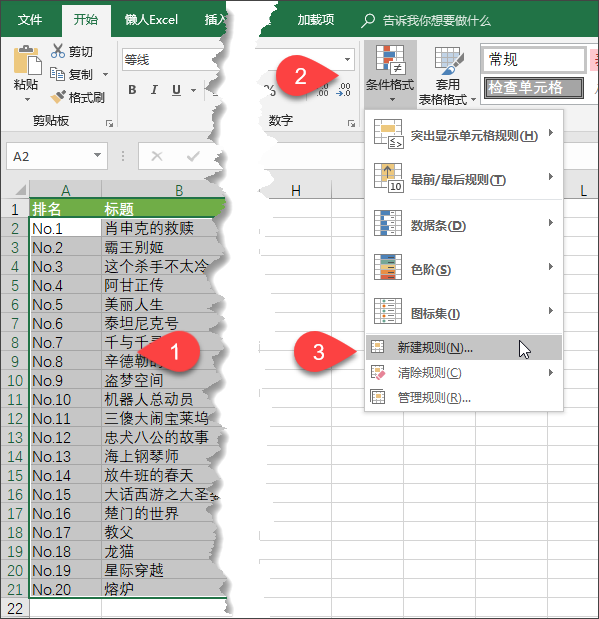Open Highlight Cells Rules (突出显示单元格规则) submenu
599x619 pixels.
pos(464,134)
